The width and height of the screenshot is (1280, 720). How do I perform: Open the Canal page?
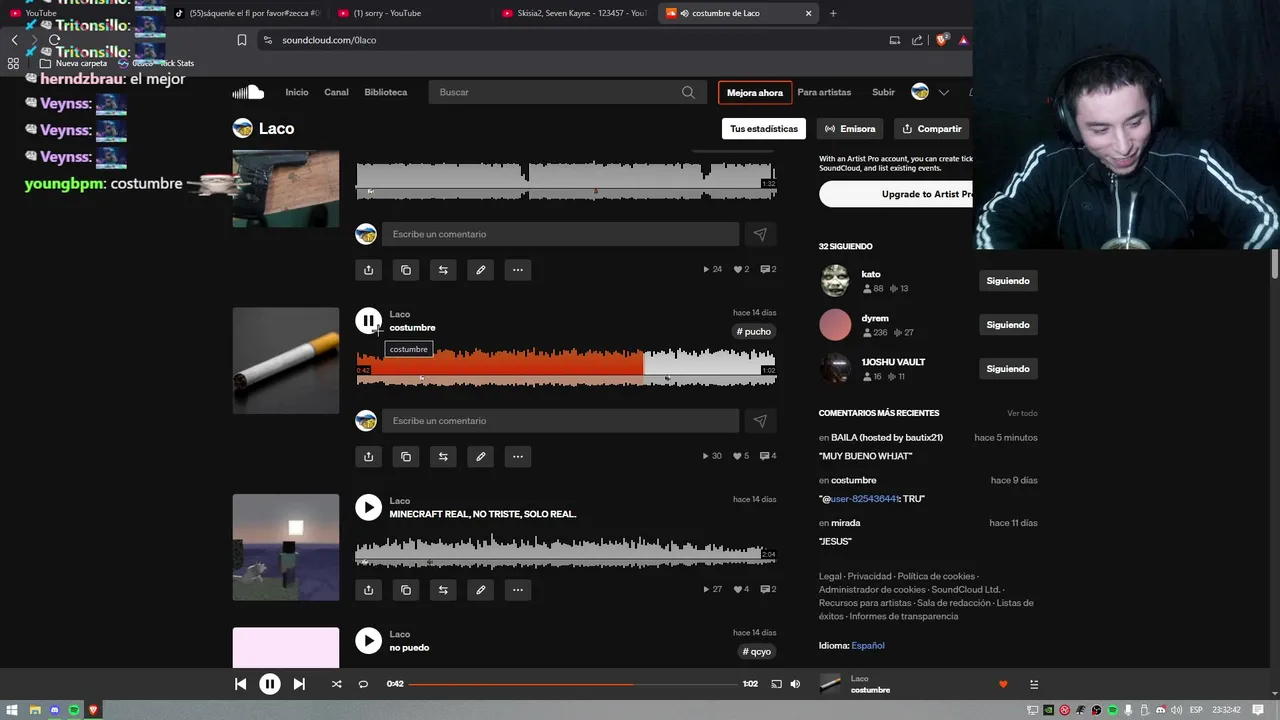[336, 92]
